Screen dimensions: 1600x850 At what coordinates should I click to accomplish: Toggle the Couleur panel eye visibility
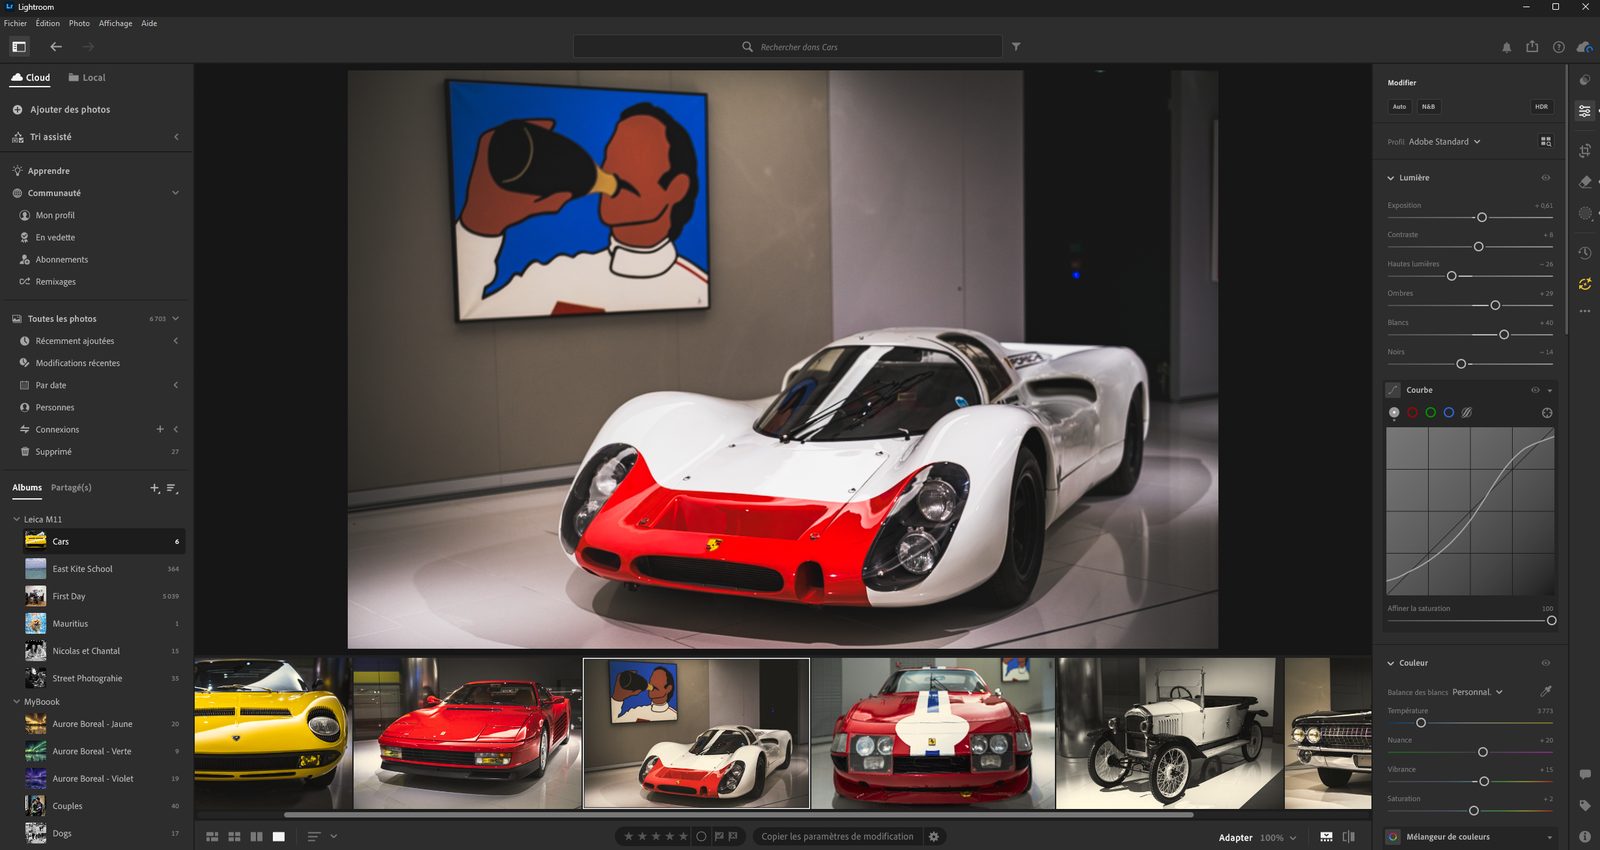[x=1546, y=663]
